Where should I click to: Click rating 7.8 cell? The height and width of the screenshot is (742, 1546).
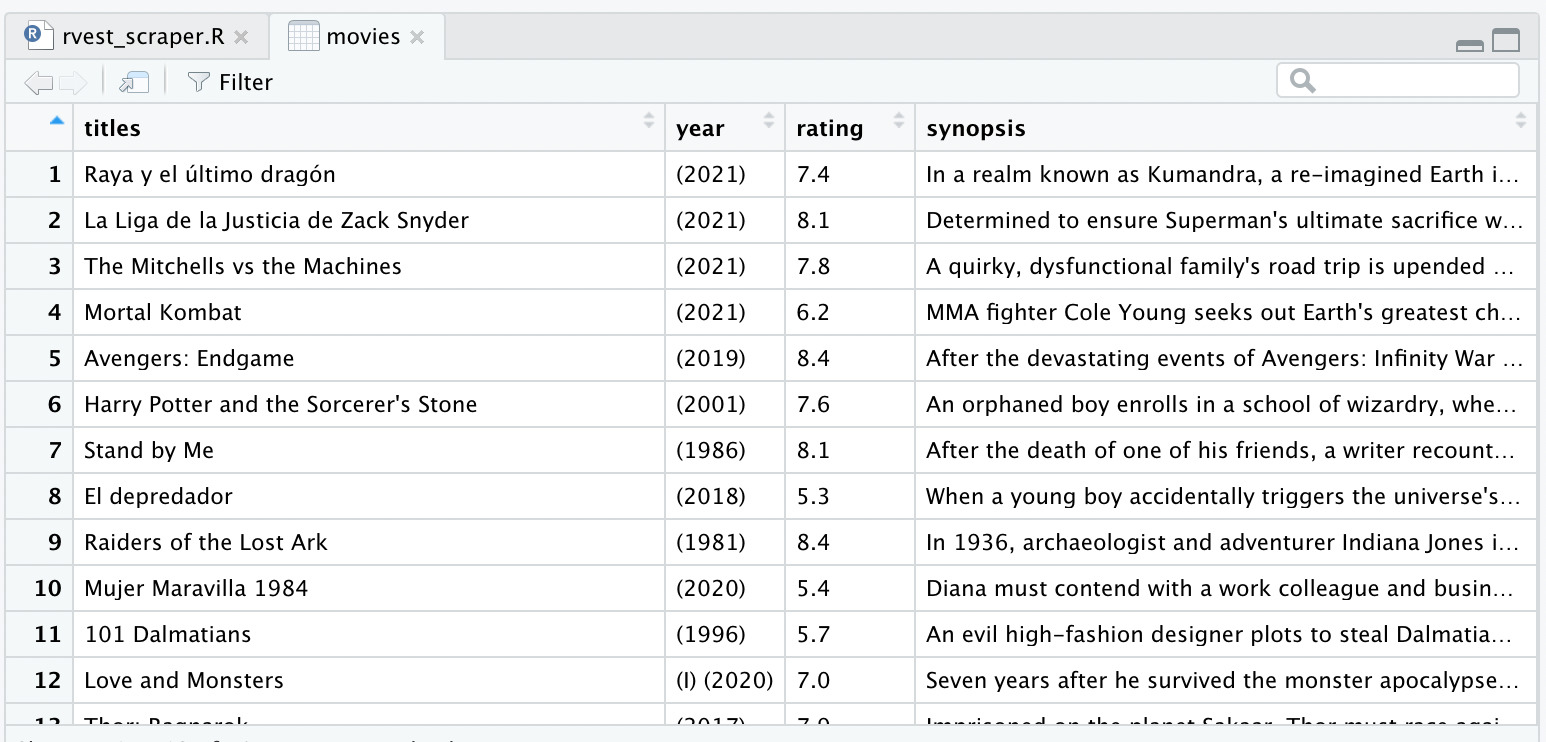pos(850,266)
